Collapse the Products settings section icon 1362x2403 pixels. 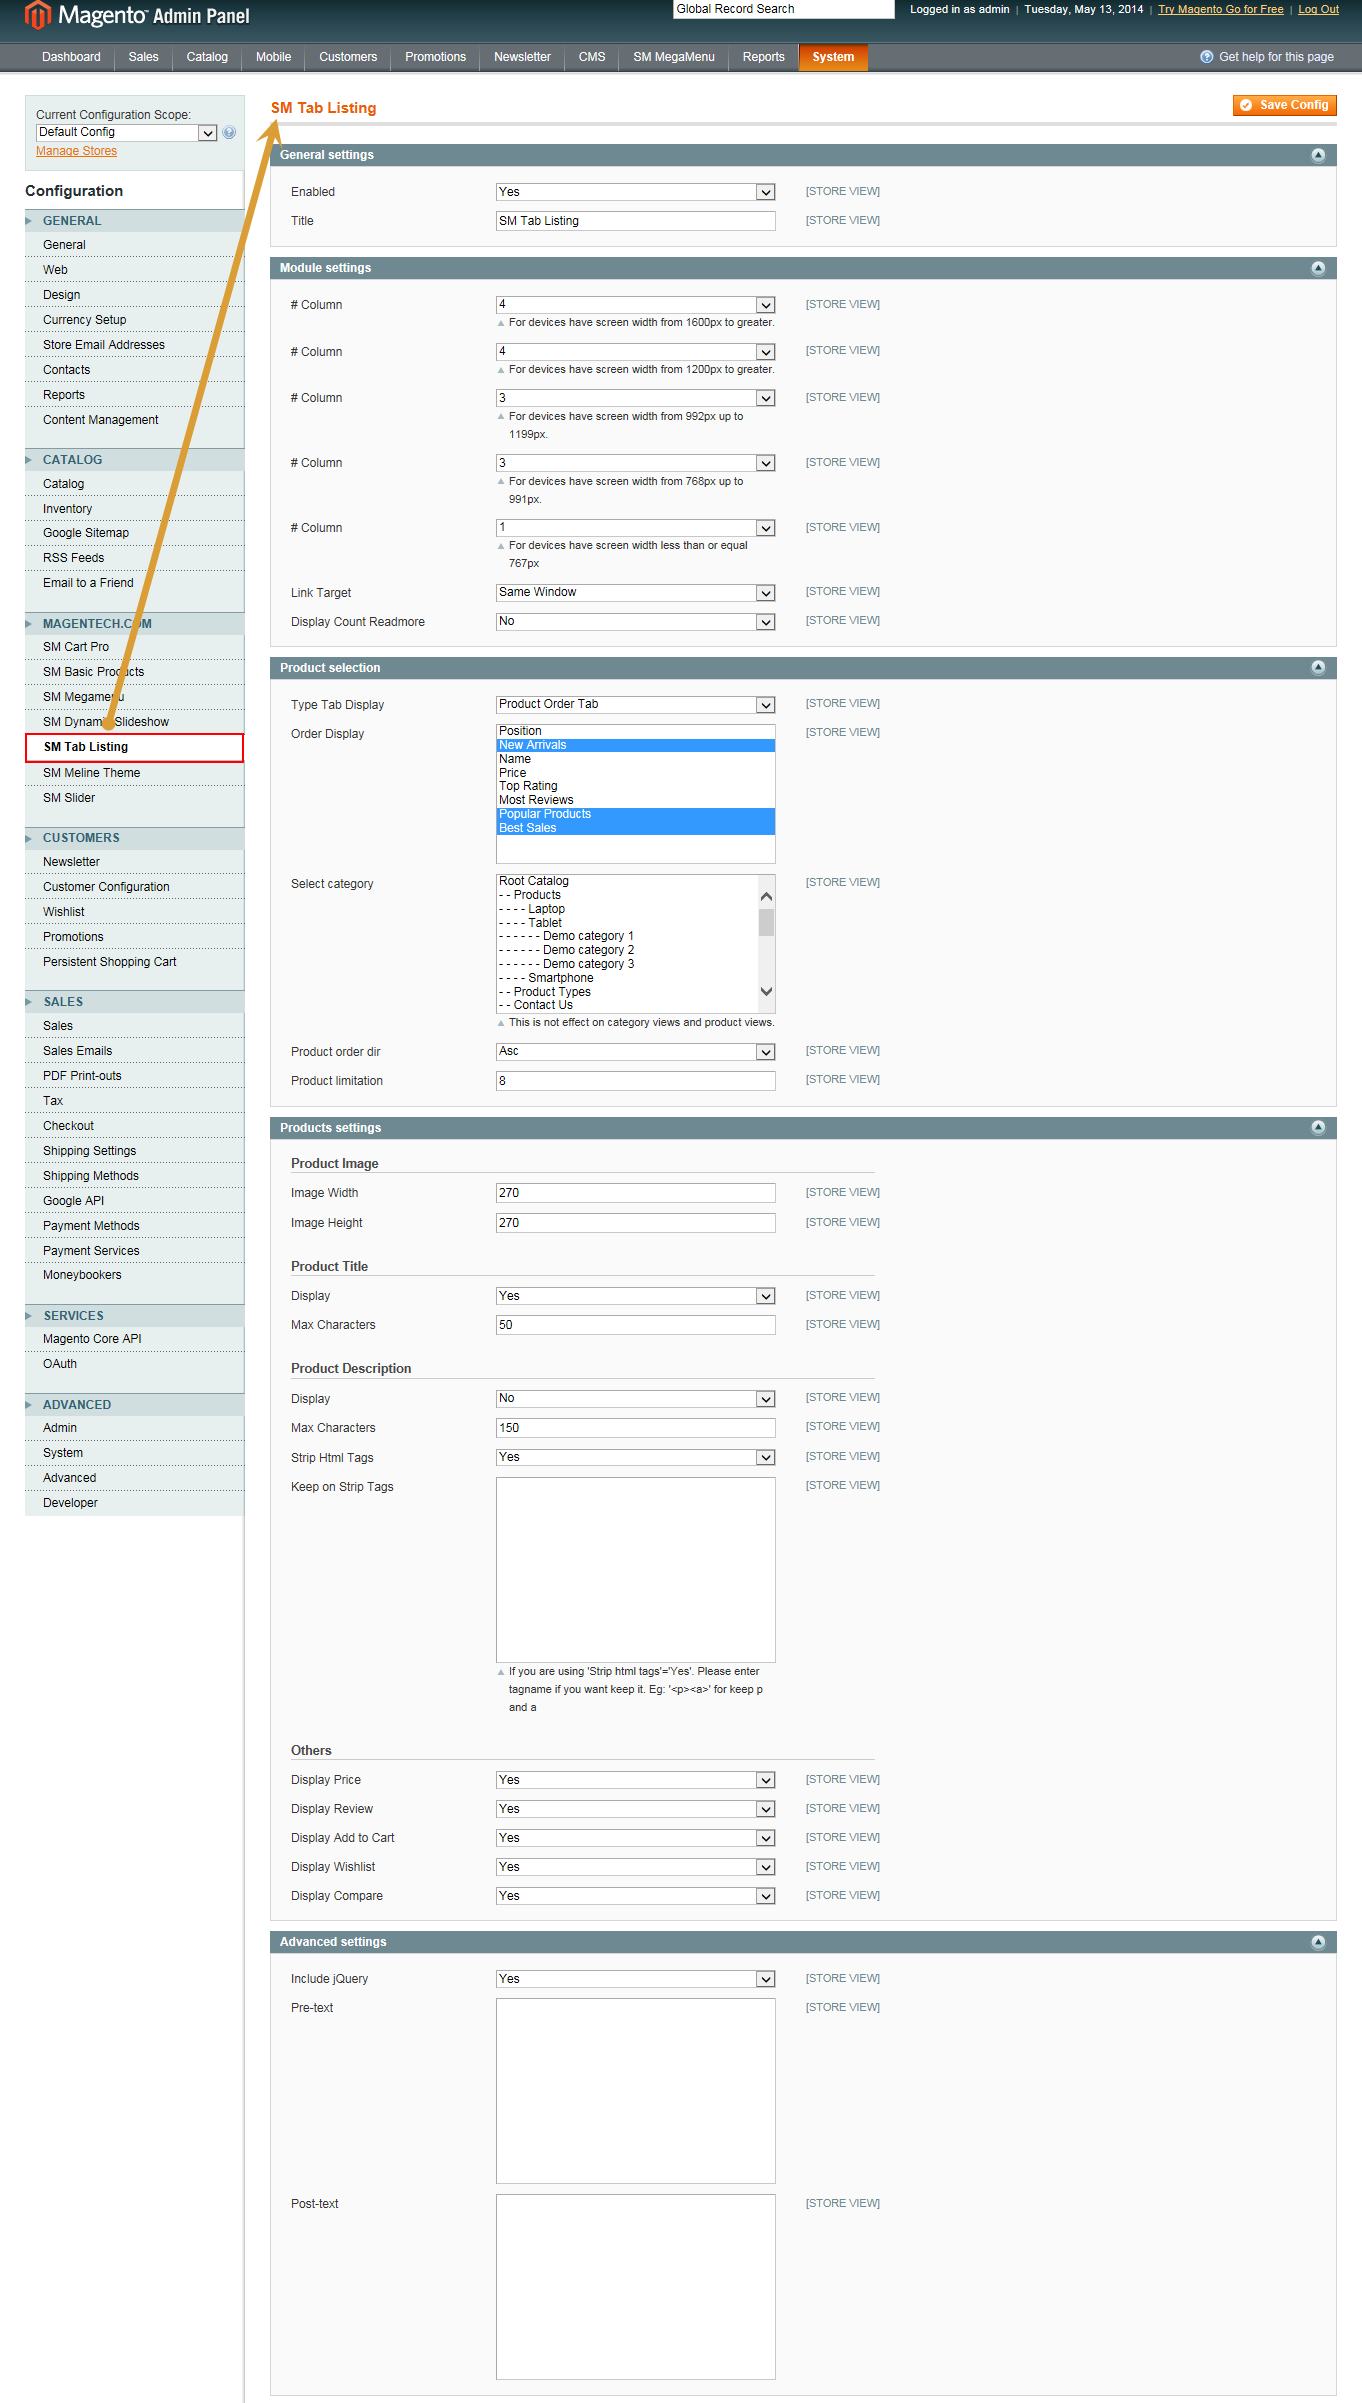click(x=1318, y=1128)
